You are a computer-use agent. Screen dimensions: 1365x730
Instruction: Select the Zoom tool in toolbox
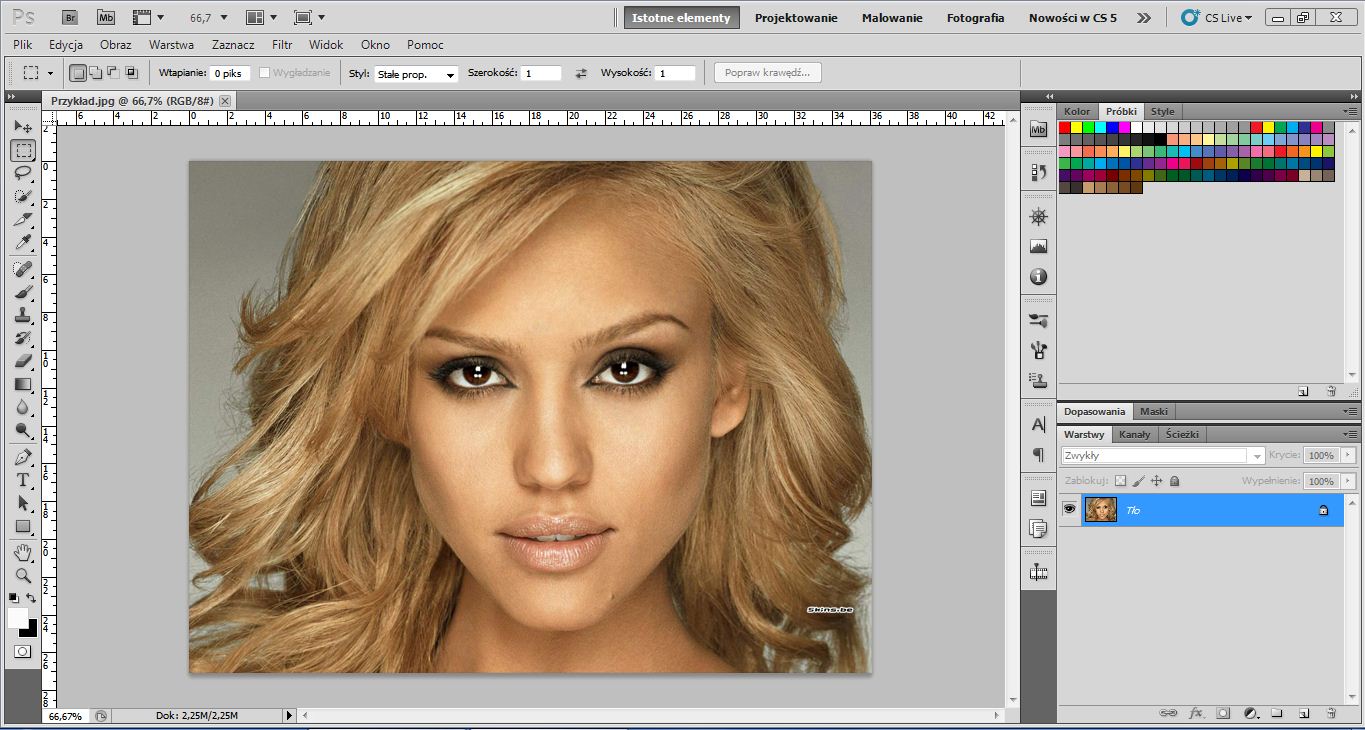click(x=23, y=575)
